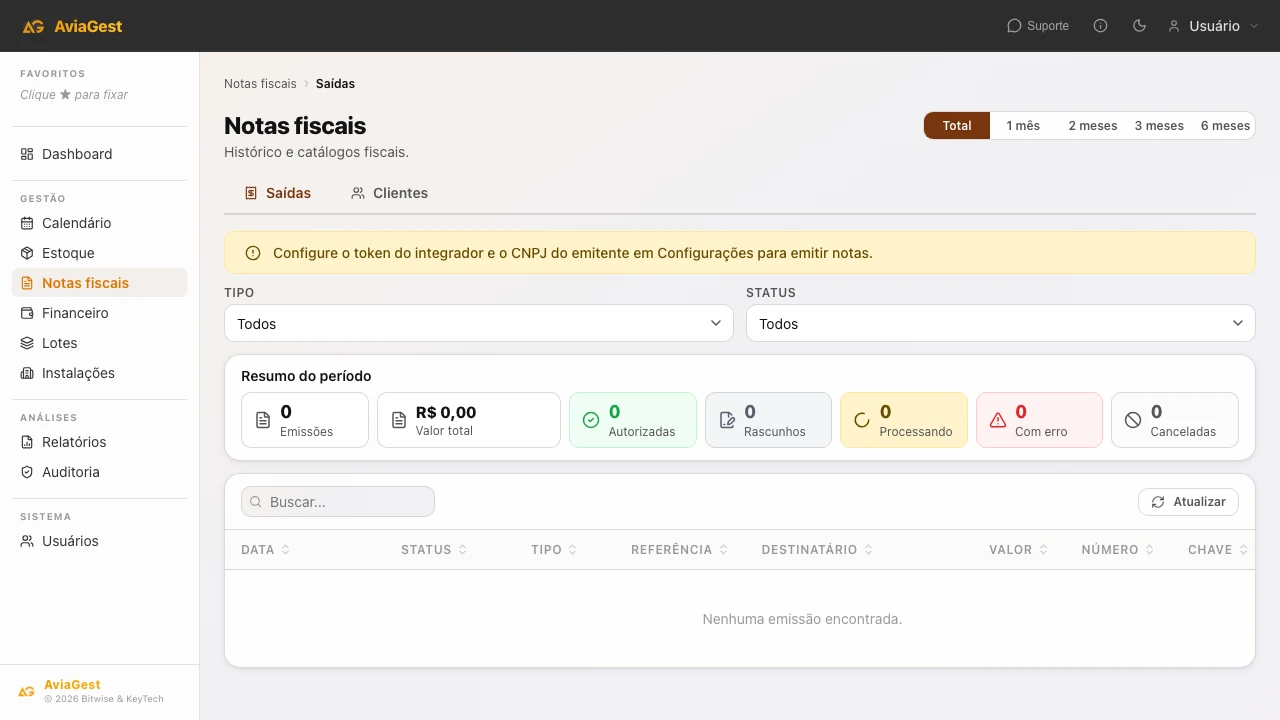This screenshot has width=1280, height=720.
Task: Click Notas fiscais in the breadcrumb
Action: 260,84
